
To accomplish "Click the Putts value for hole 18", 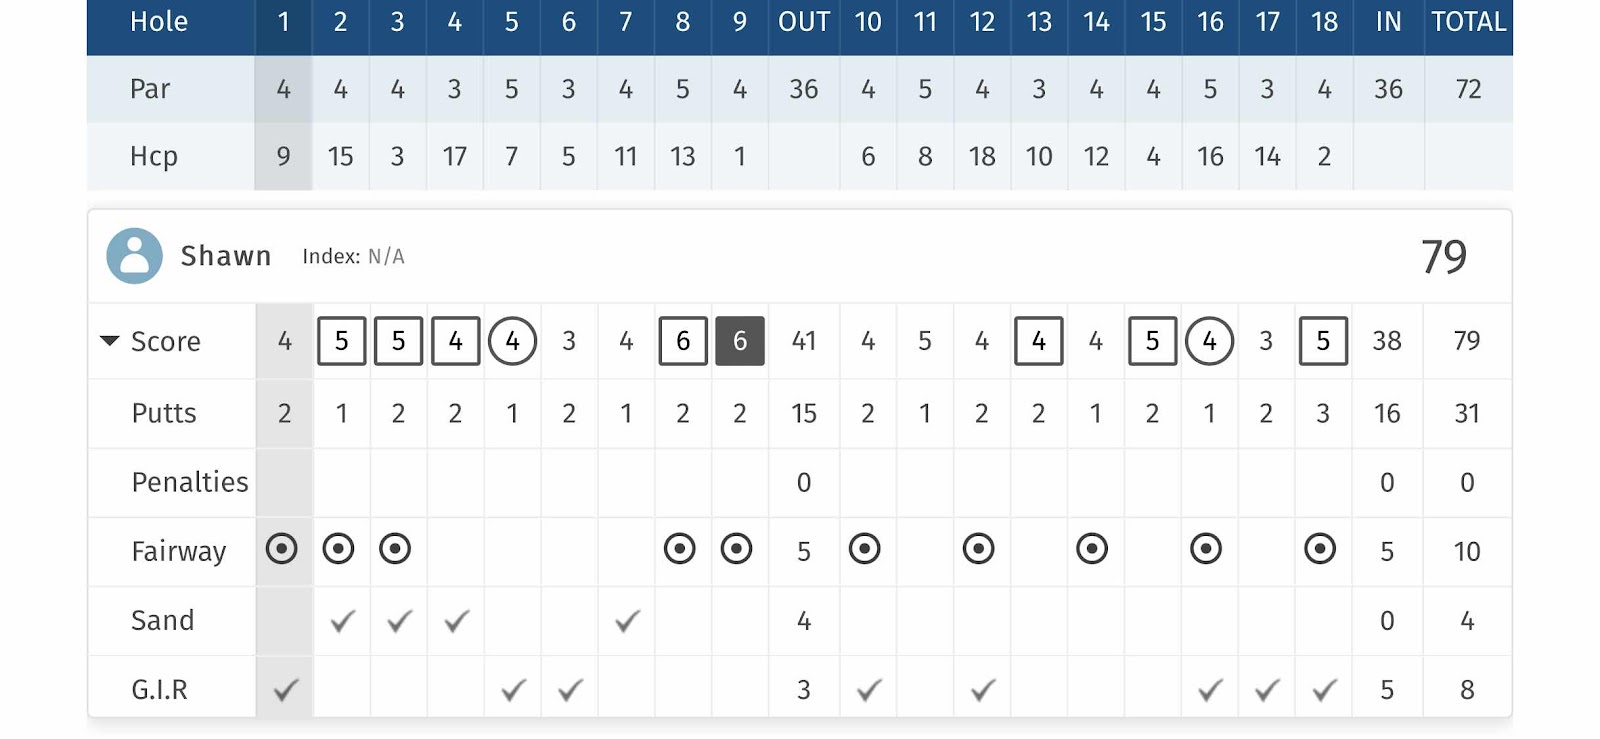I will click(x=1323, y=413).
